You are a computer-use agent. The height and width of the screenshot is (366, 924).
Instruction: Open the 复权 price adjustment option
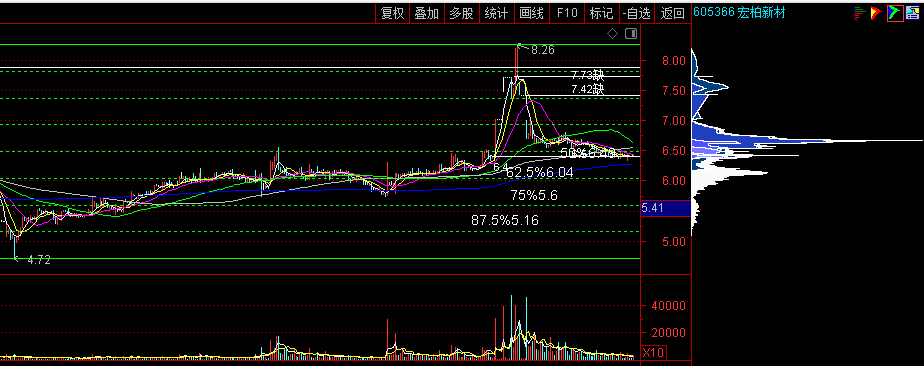tap(392, 14)
